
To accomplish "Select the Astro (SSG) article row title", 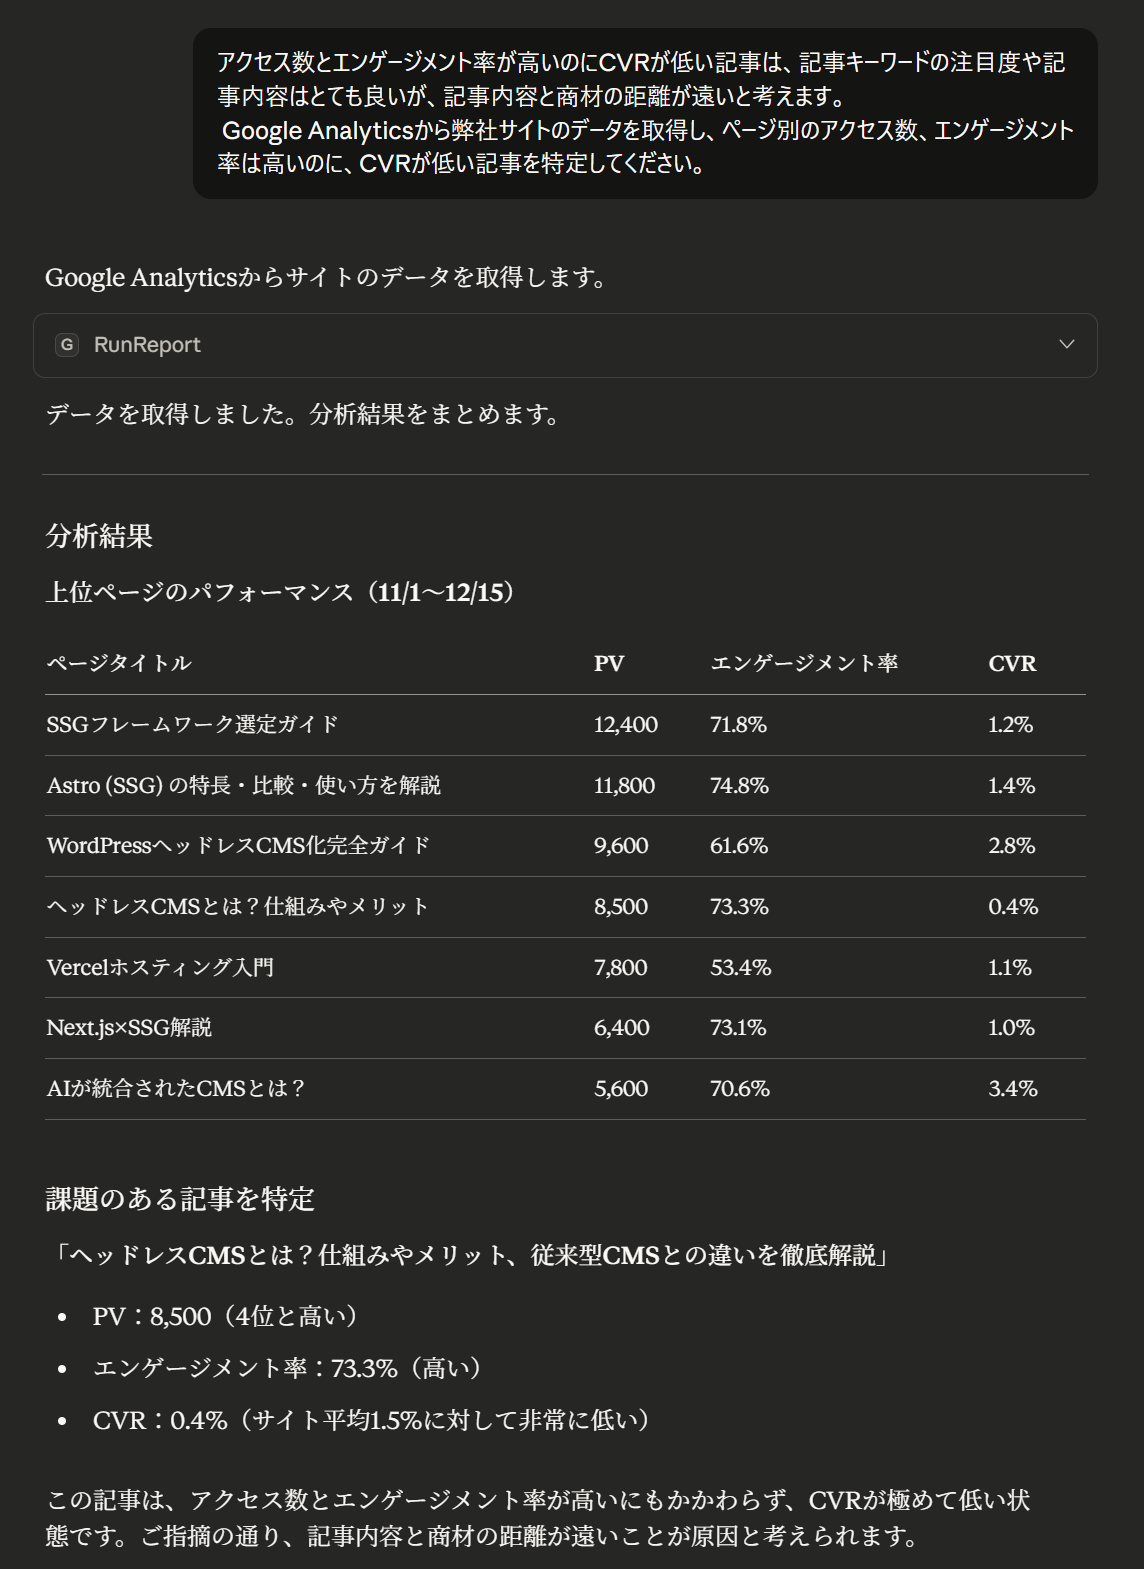I will click(243, 786).
